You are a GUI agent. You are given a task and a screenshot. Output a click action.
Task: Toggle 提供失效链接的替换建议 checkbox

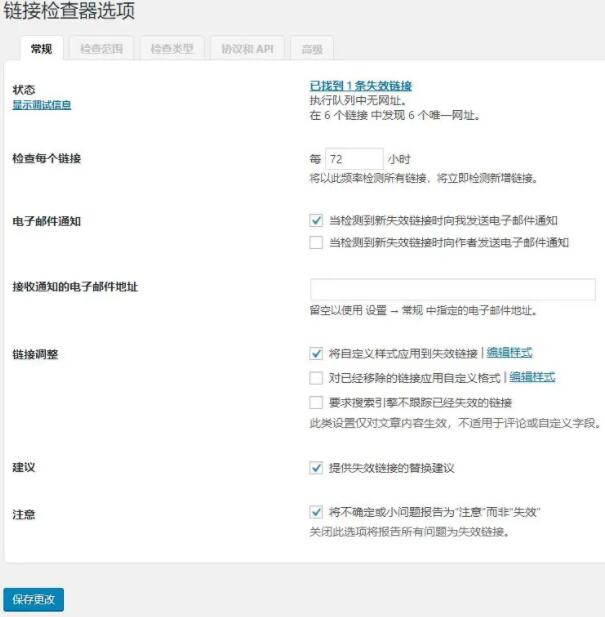316,468
